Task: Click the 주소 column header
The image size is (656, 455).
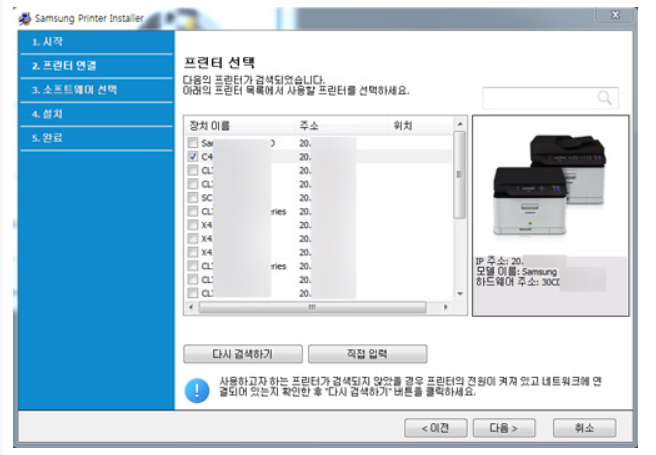Action: (x=342, y=126)
